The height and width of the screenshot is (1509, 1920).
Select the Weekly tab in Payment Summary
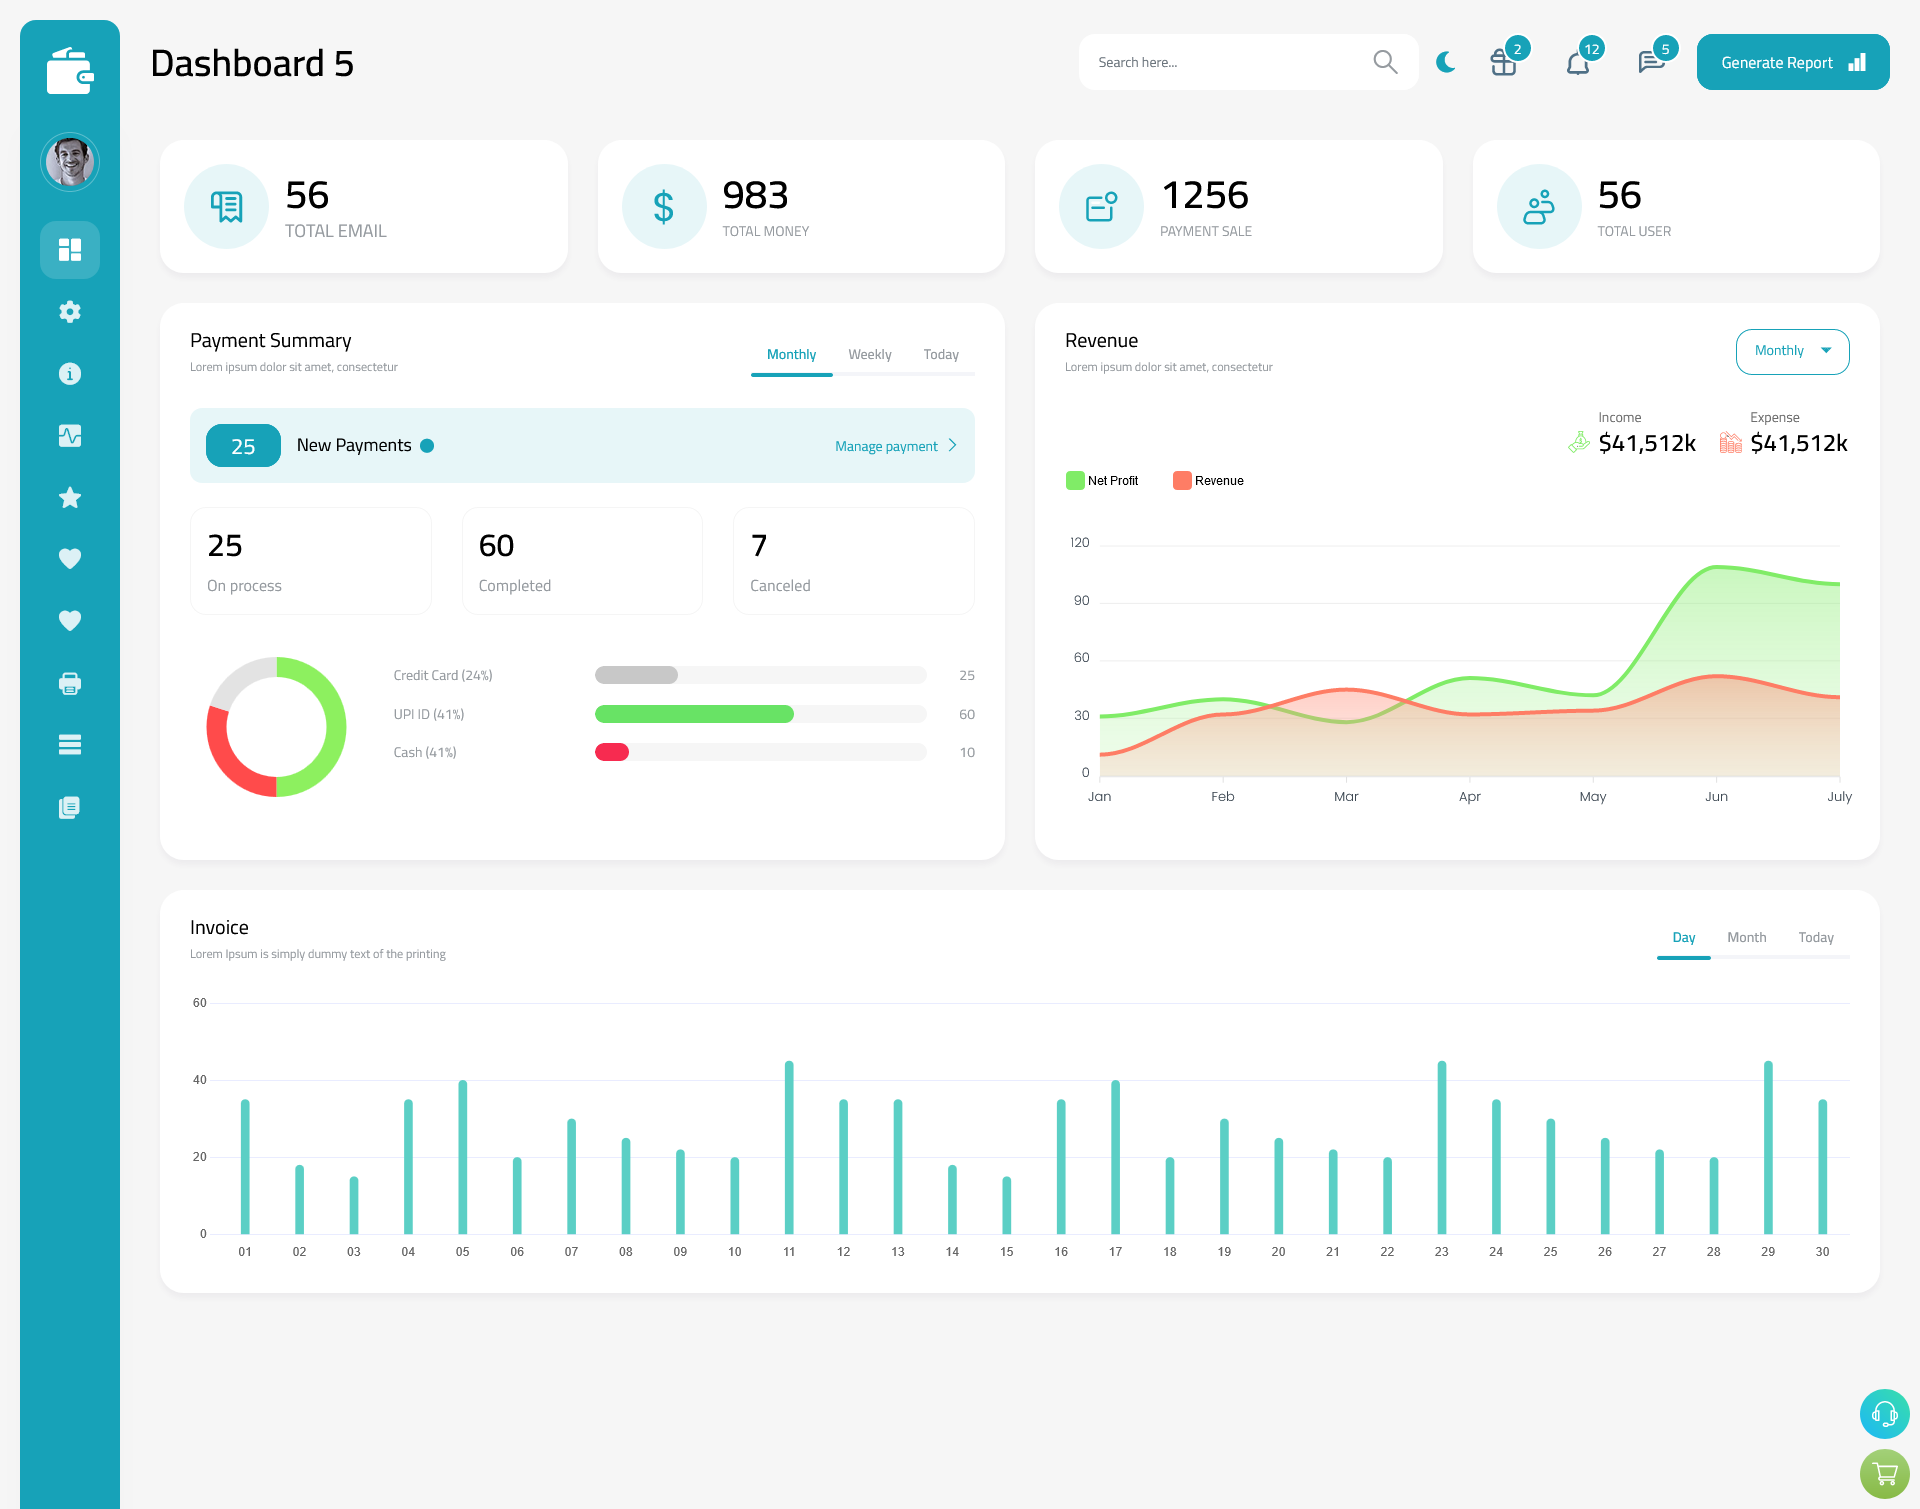tap(870, 354)
